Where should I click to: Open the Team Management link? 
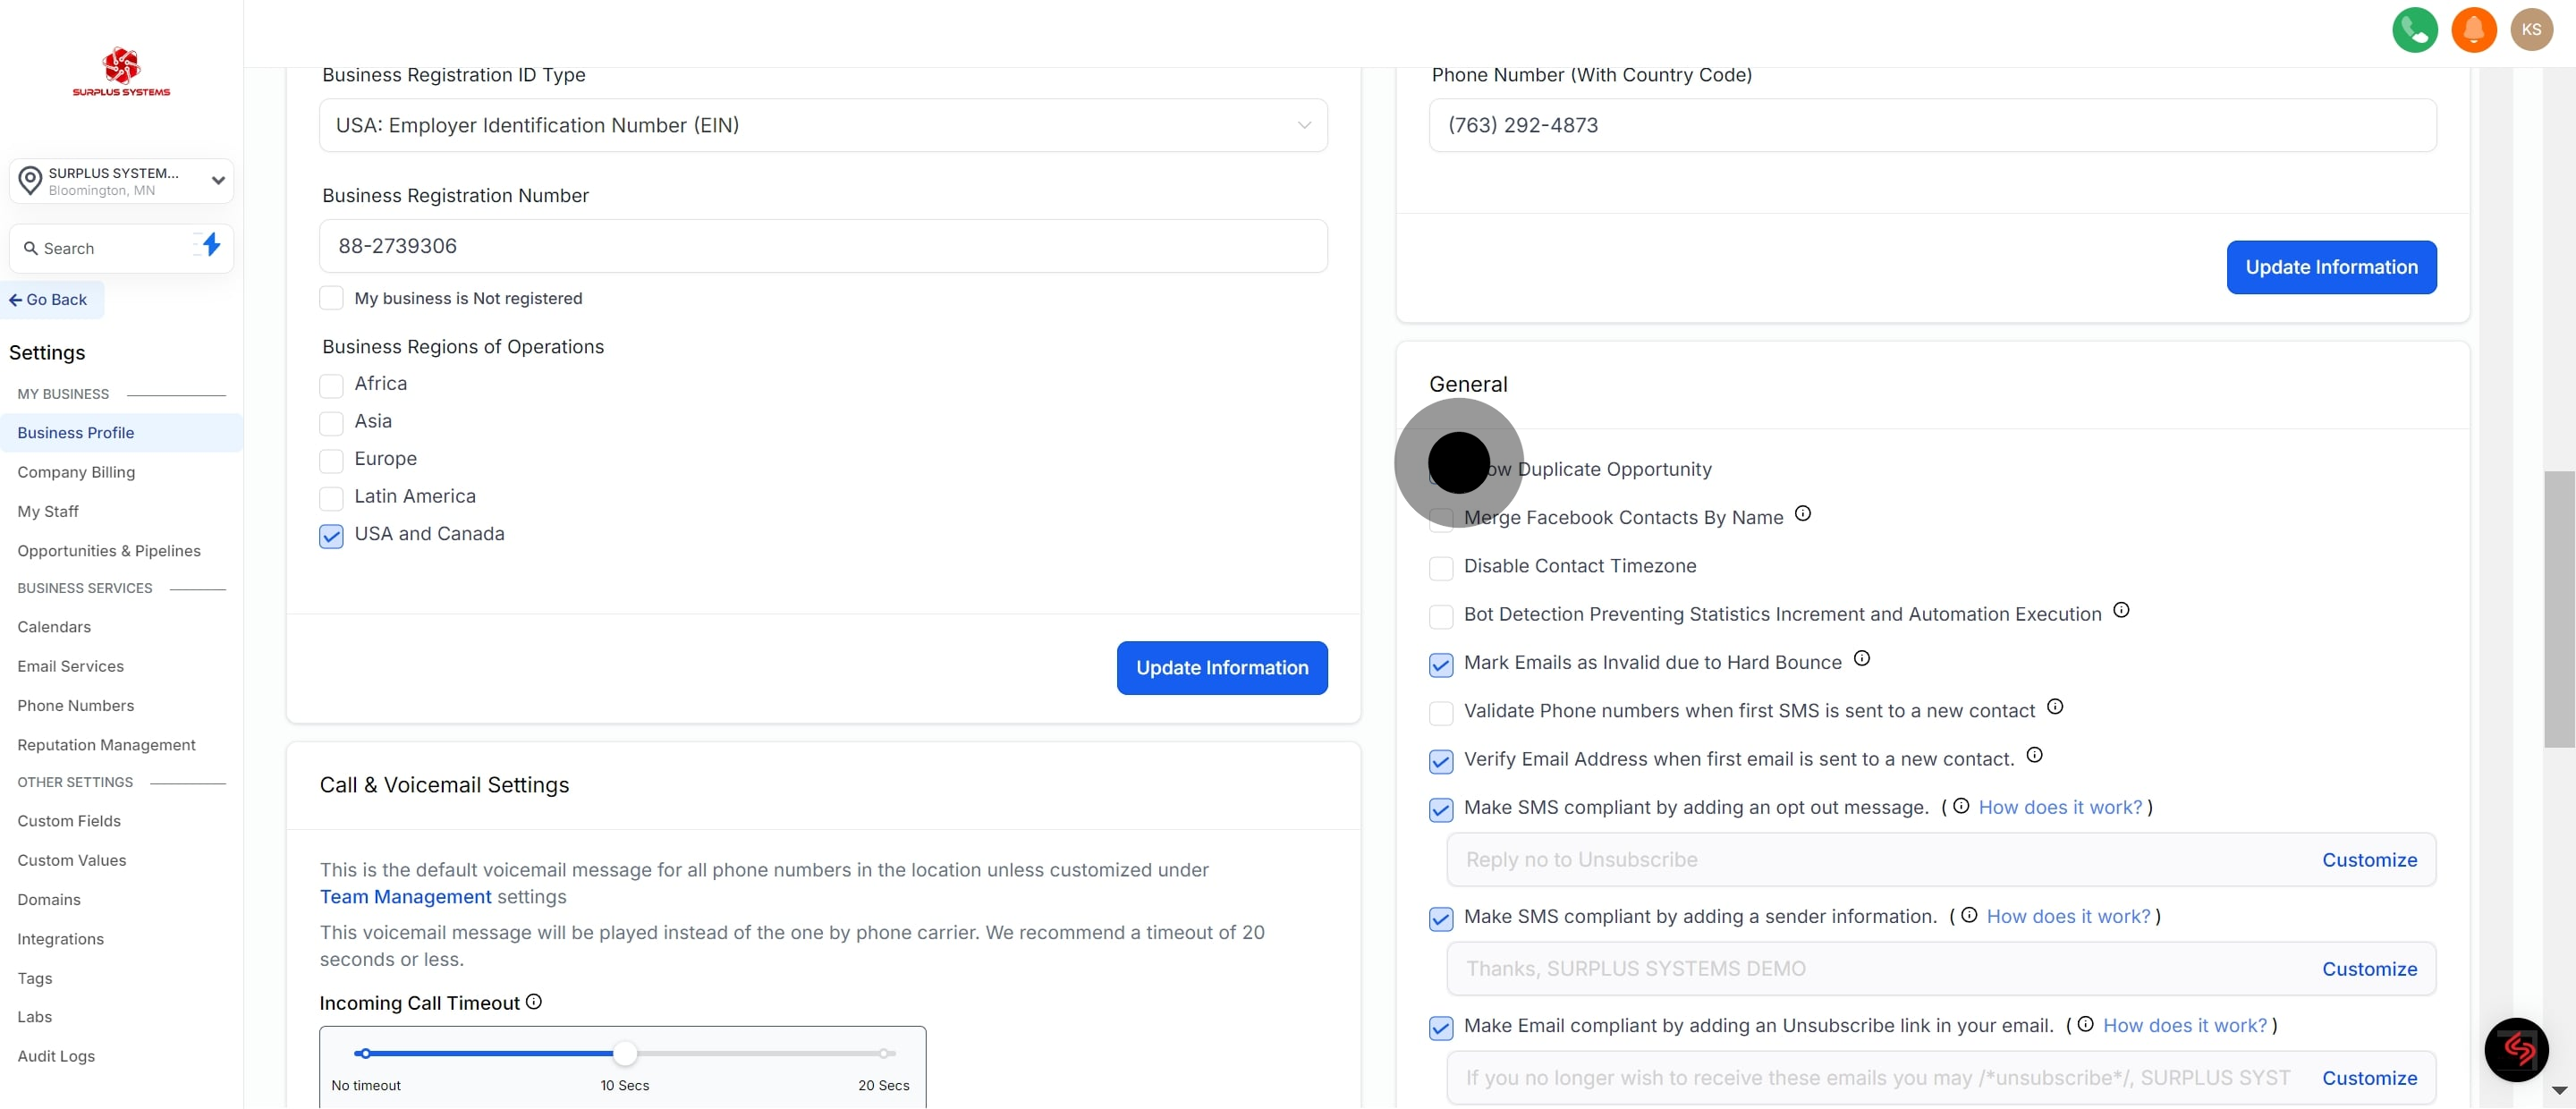click(405, 897)
